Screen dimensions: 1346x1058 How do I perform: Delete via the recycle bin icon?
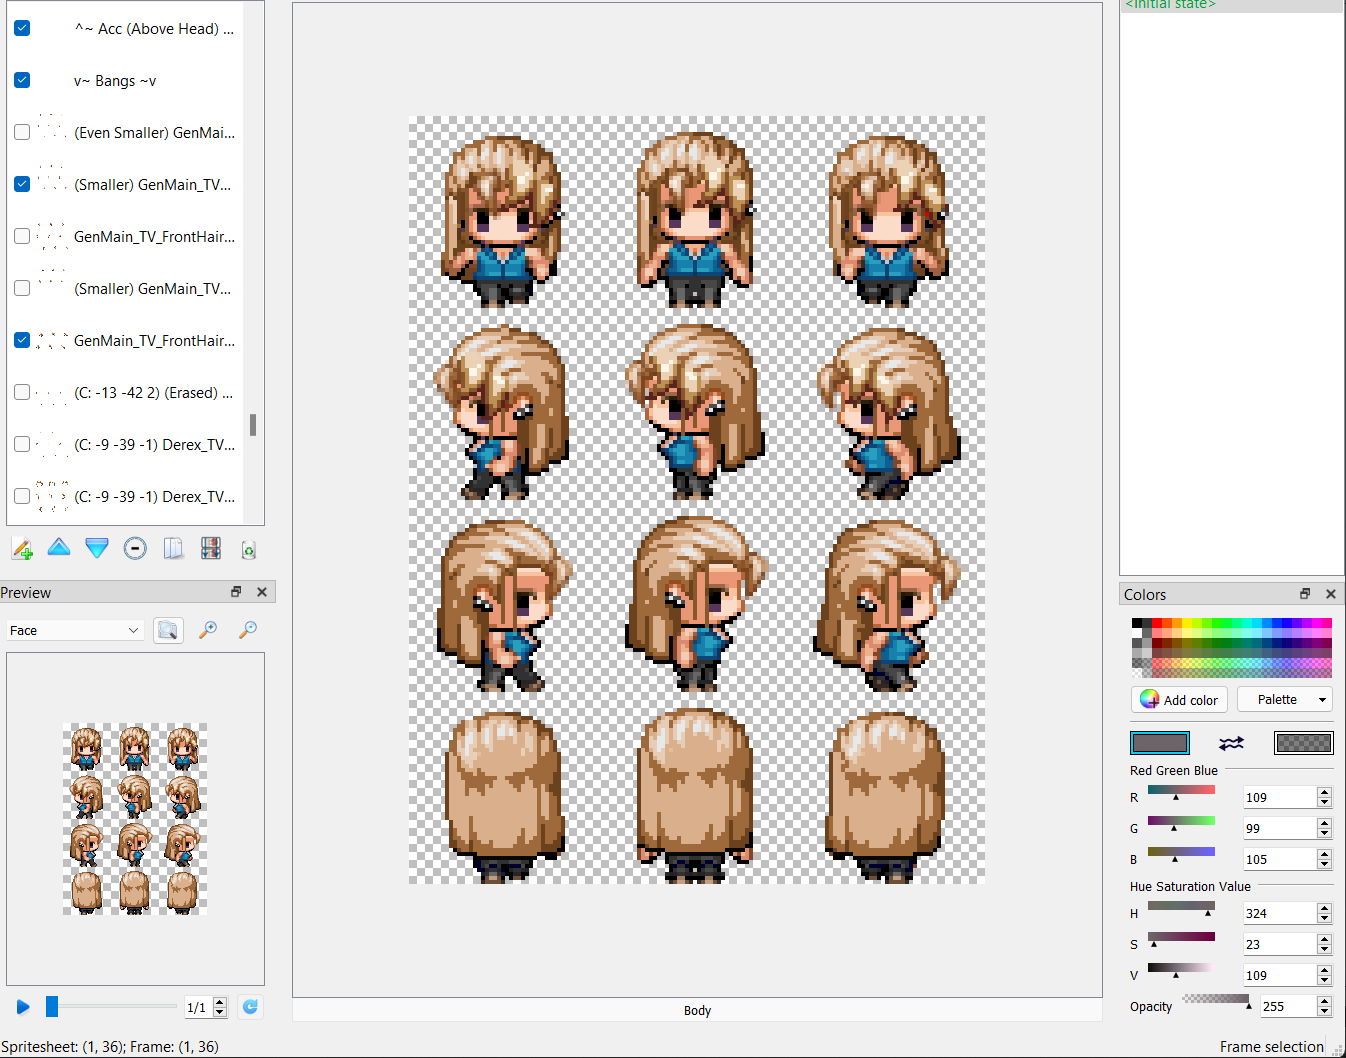249,549
